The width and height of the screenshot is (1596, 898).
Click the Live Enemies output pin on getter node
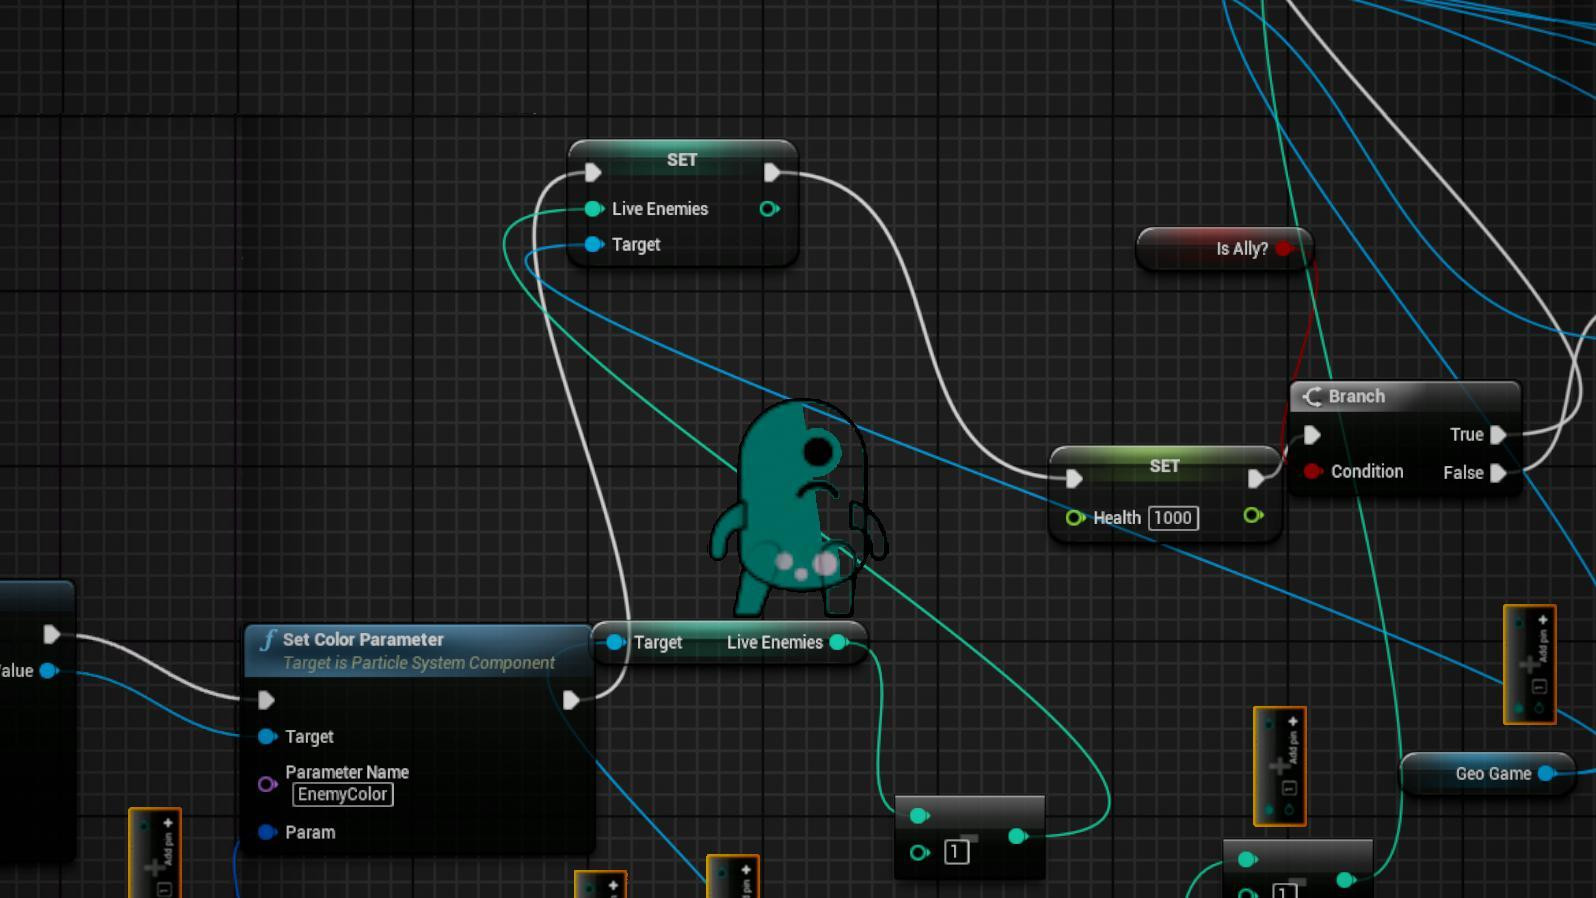click(x=839, y=642)
